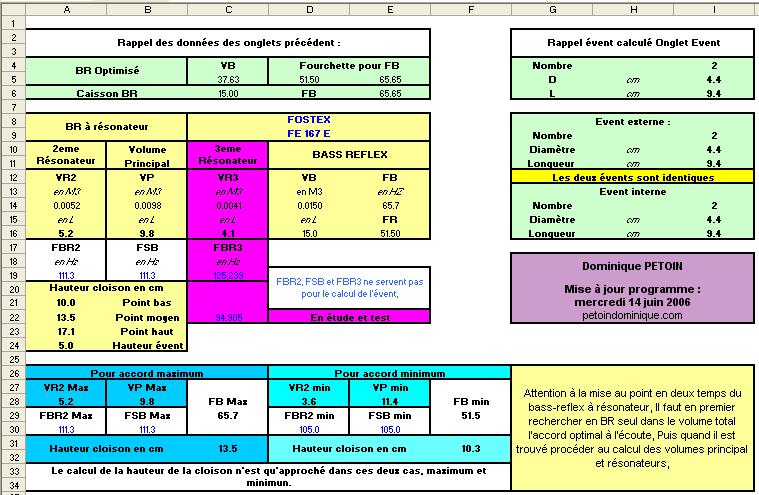Select row 1 header
The height and width of the screenshot is (495, 759).
[x=13, y=23]
